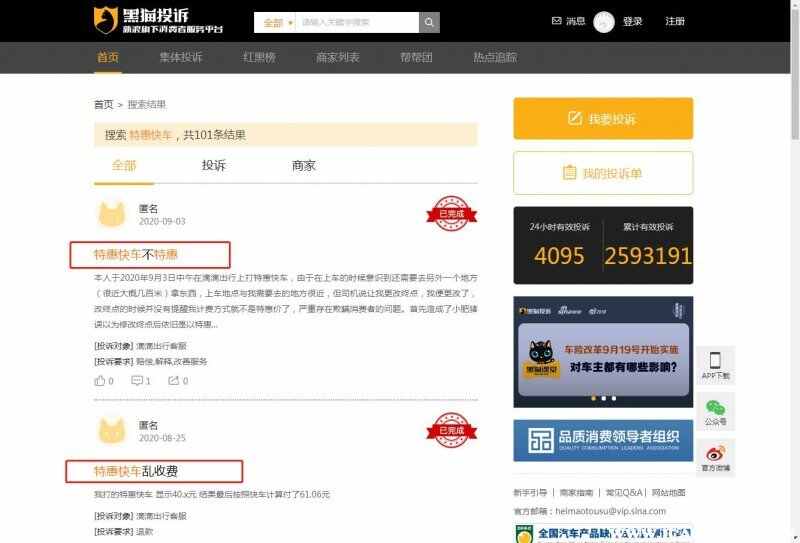
Task: Click 登录 link in header
Action: point(632,21)
